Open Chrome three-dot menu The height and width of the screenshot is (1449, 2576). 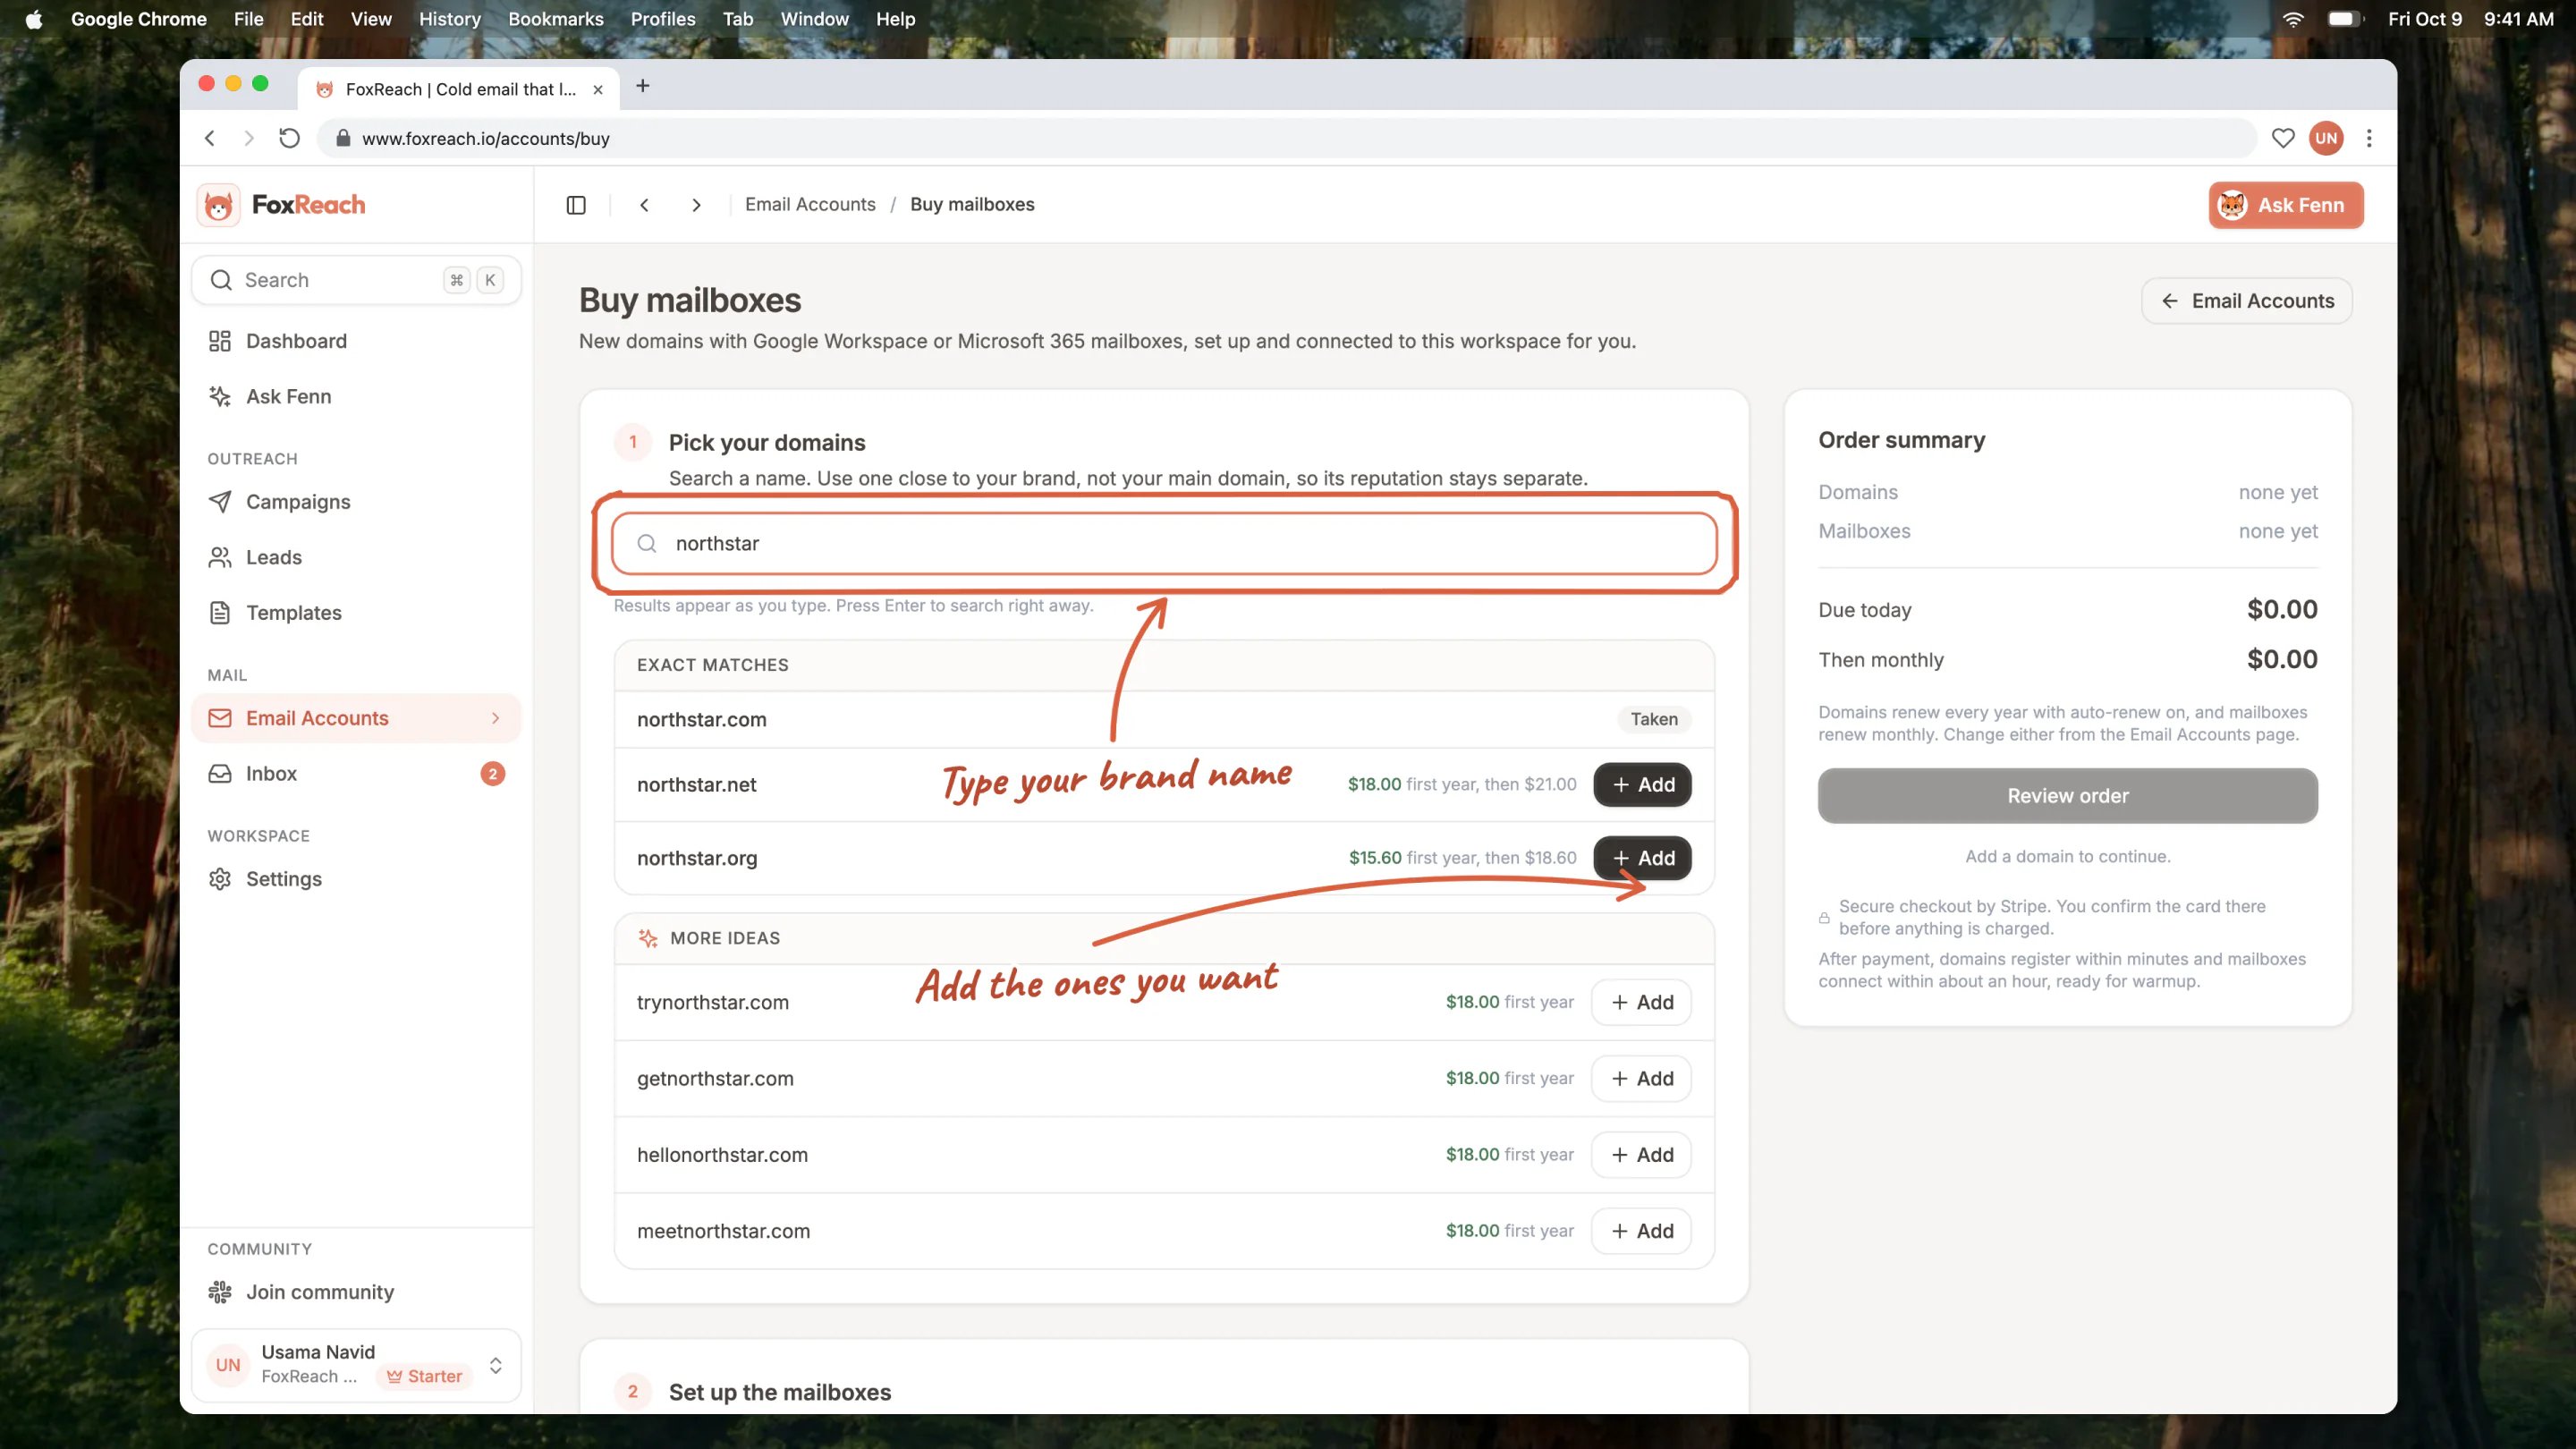coord(2368,138)
